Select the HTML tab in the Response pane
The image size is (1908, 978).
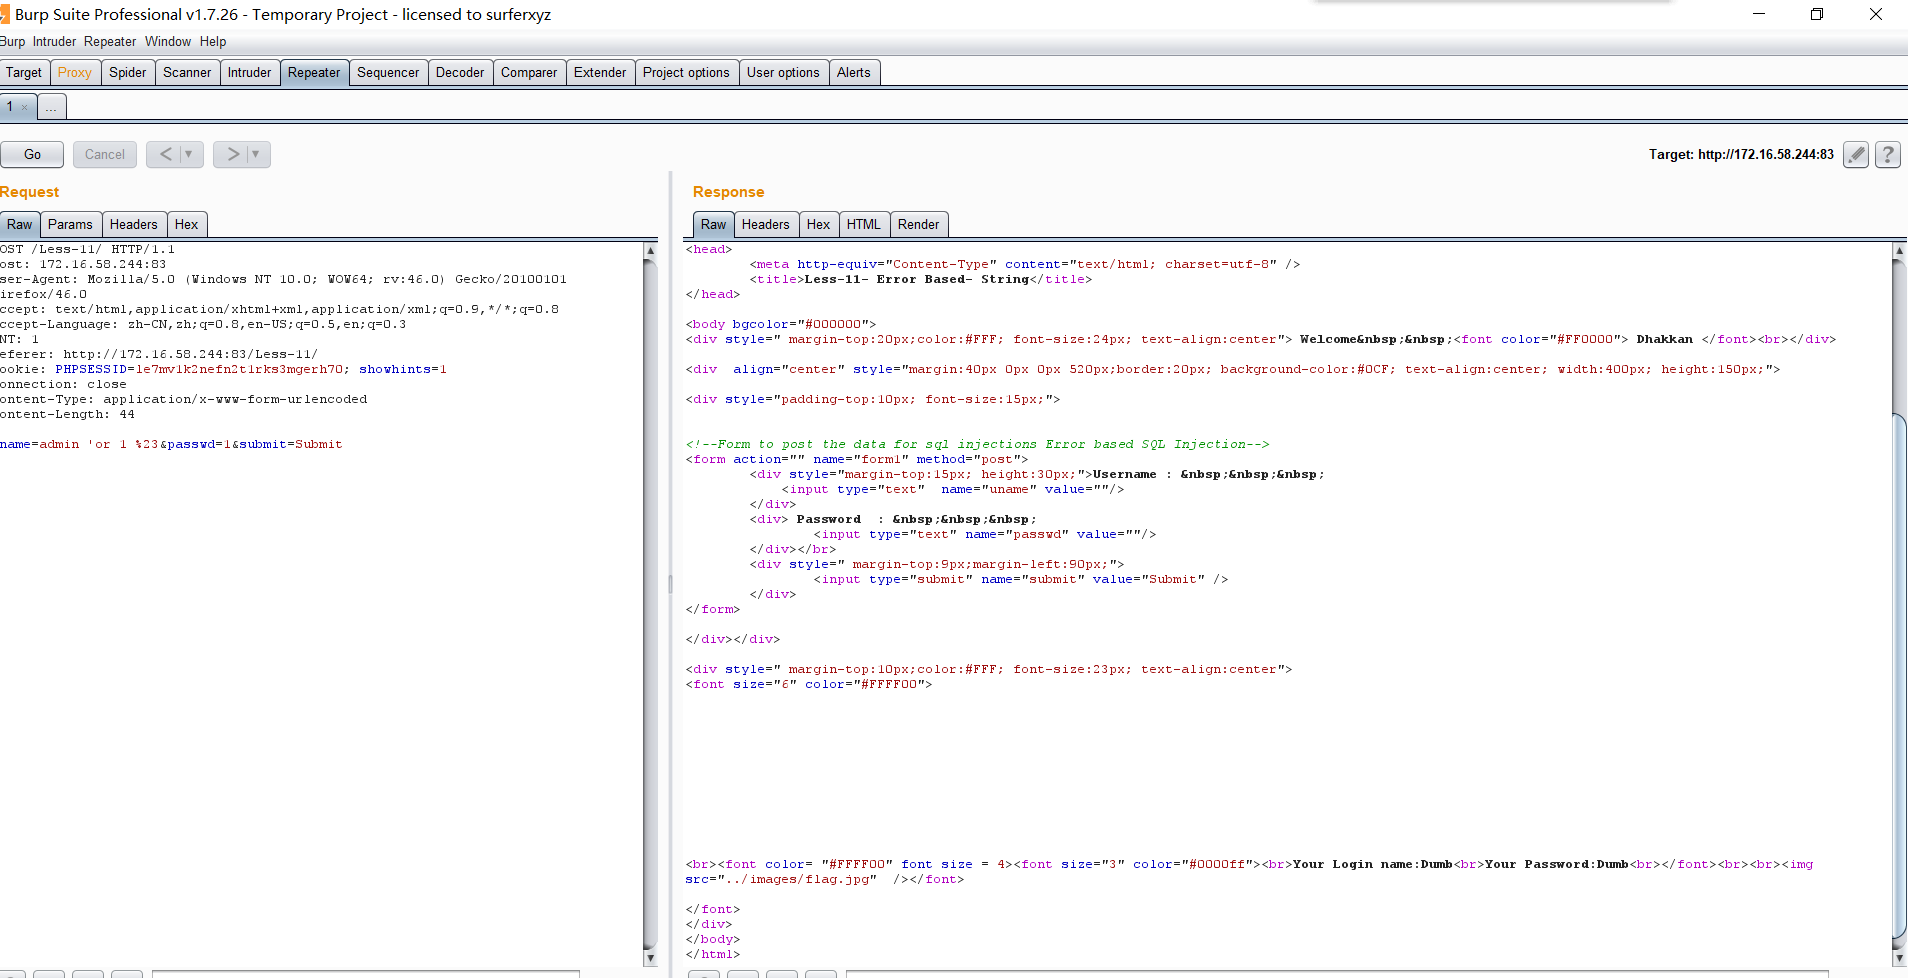point(864,224)
